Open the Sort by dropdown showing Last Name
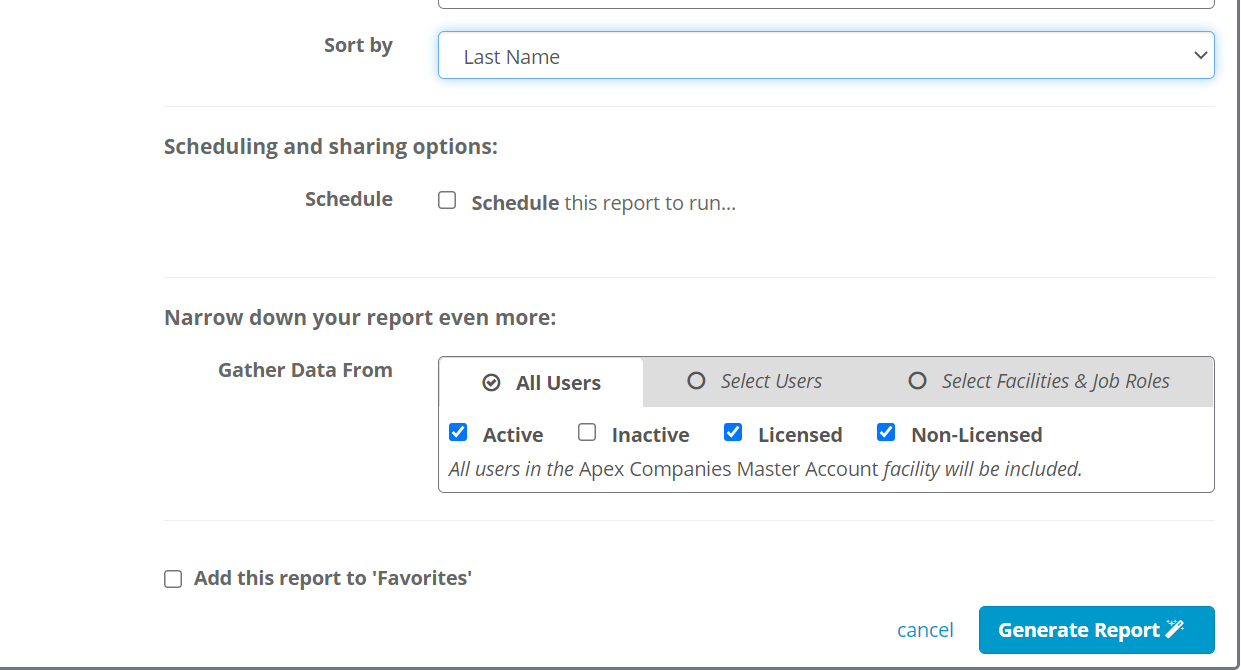1241x670 pixels. click(825, 55)
